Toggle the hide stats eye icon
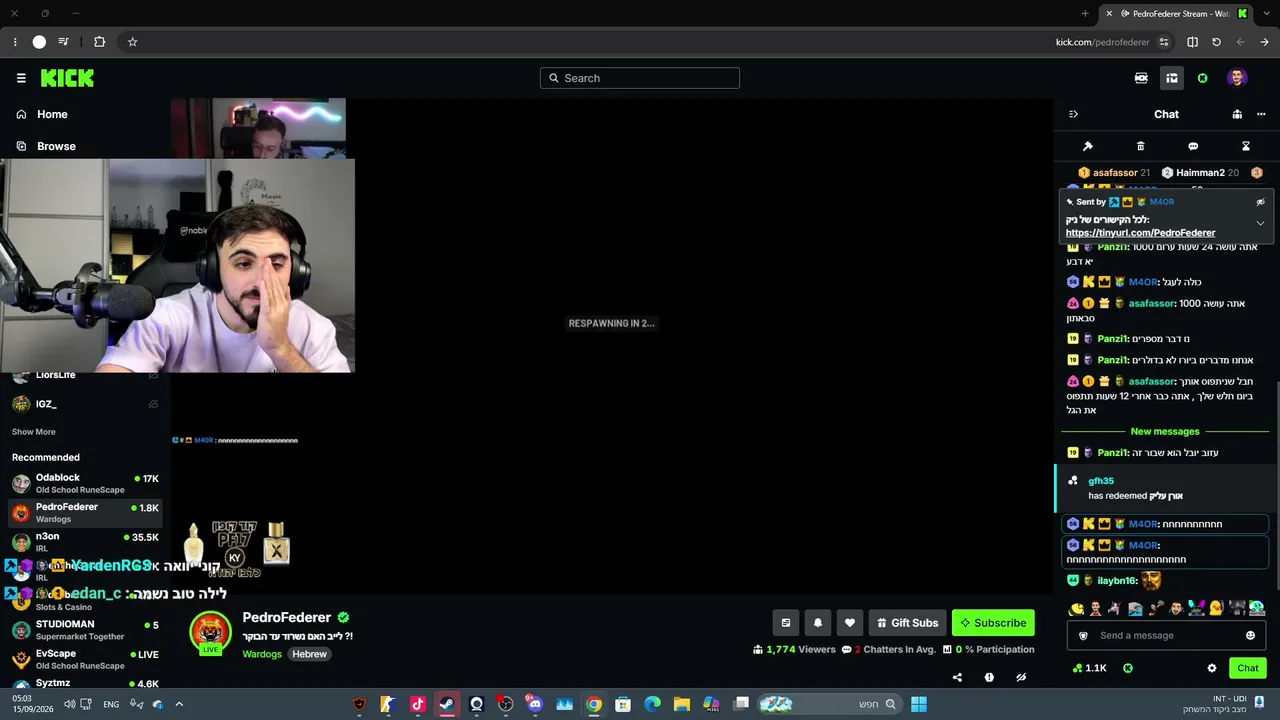This screenshot has width=1280, height=720. click(x=1021, y=677)
